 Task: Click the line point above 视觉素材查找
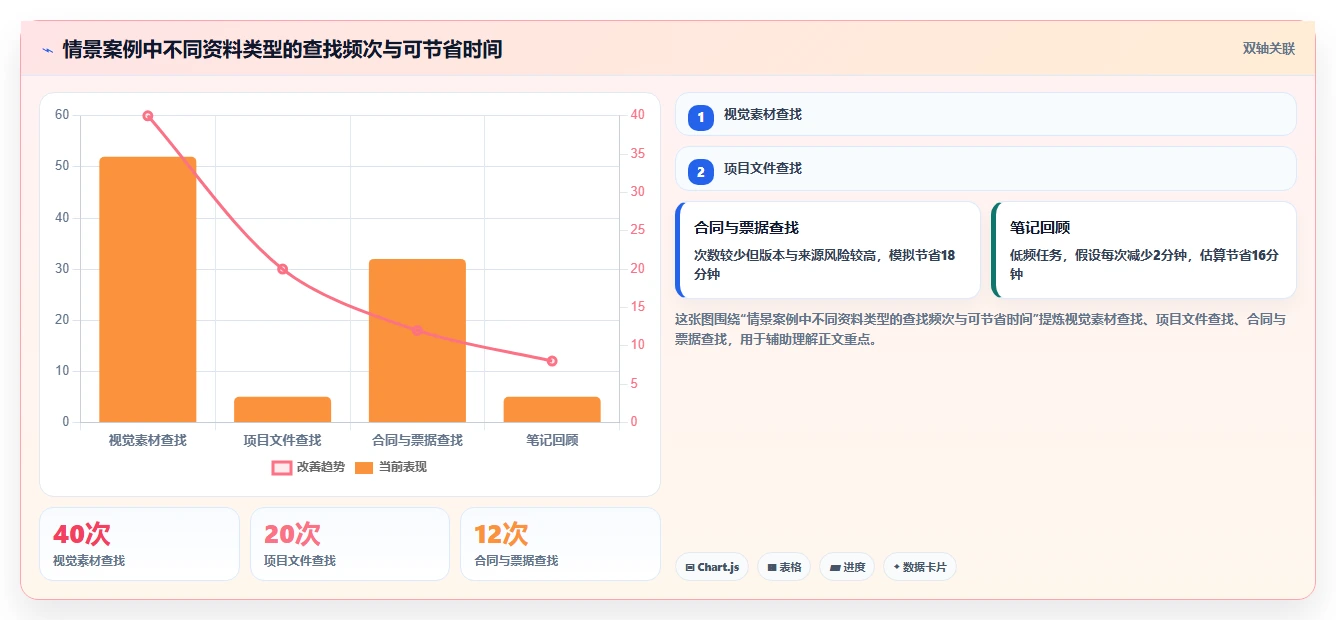pos(148,116)
